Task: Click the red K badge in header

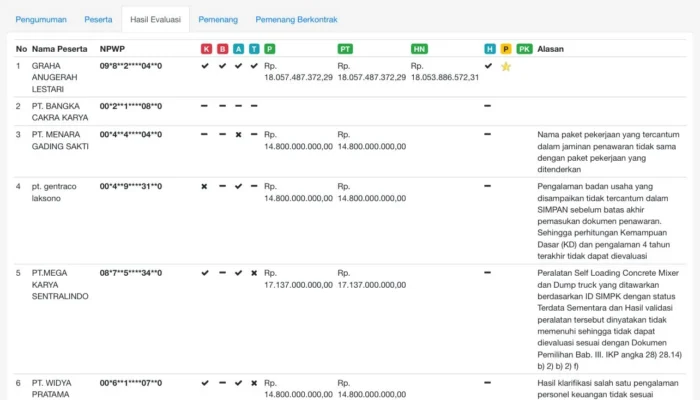Action: (206, 49)
